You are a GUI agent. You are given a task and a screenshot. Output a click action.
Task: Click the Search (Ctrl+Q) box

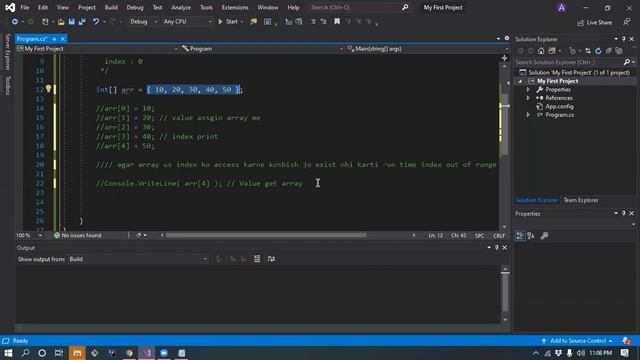point(359,7)
